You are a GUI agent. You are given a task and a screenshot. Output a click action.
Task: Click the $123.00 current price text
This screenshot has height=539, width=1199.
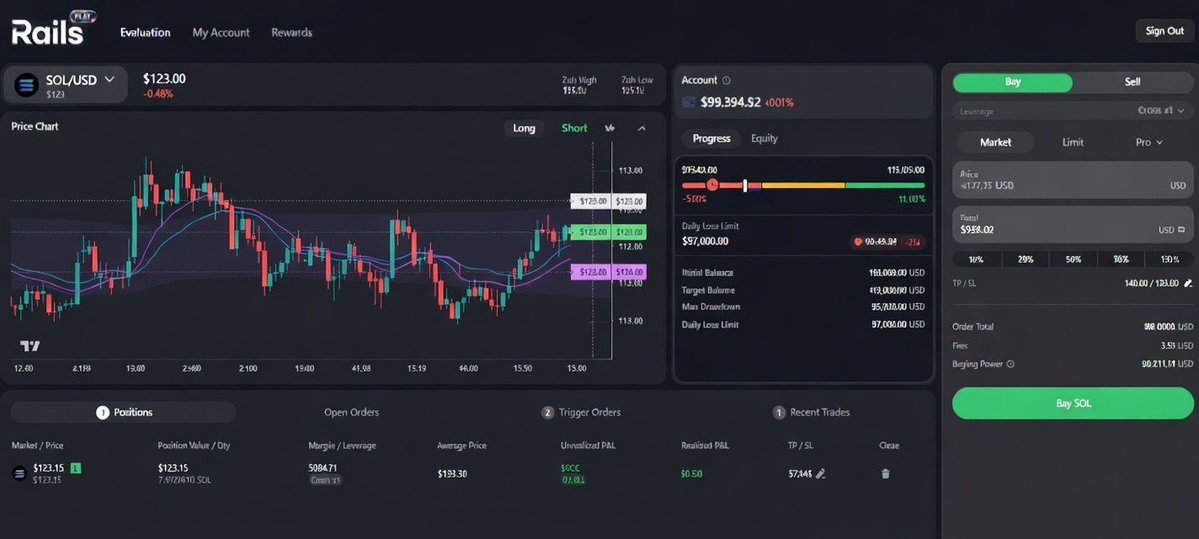pos(164,79)
